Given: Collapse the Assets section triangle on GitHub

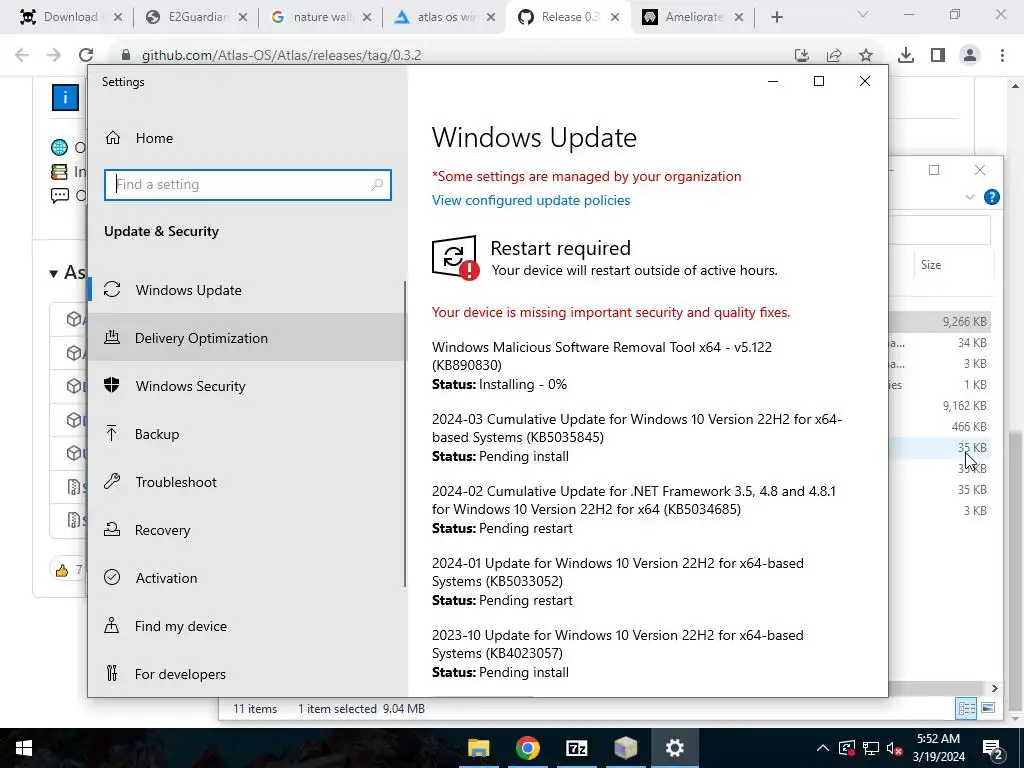Looking at the screenshot, I should 54,274.
